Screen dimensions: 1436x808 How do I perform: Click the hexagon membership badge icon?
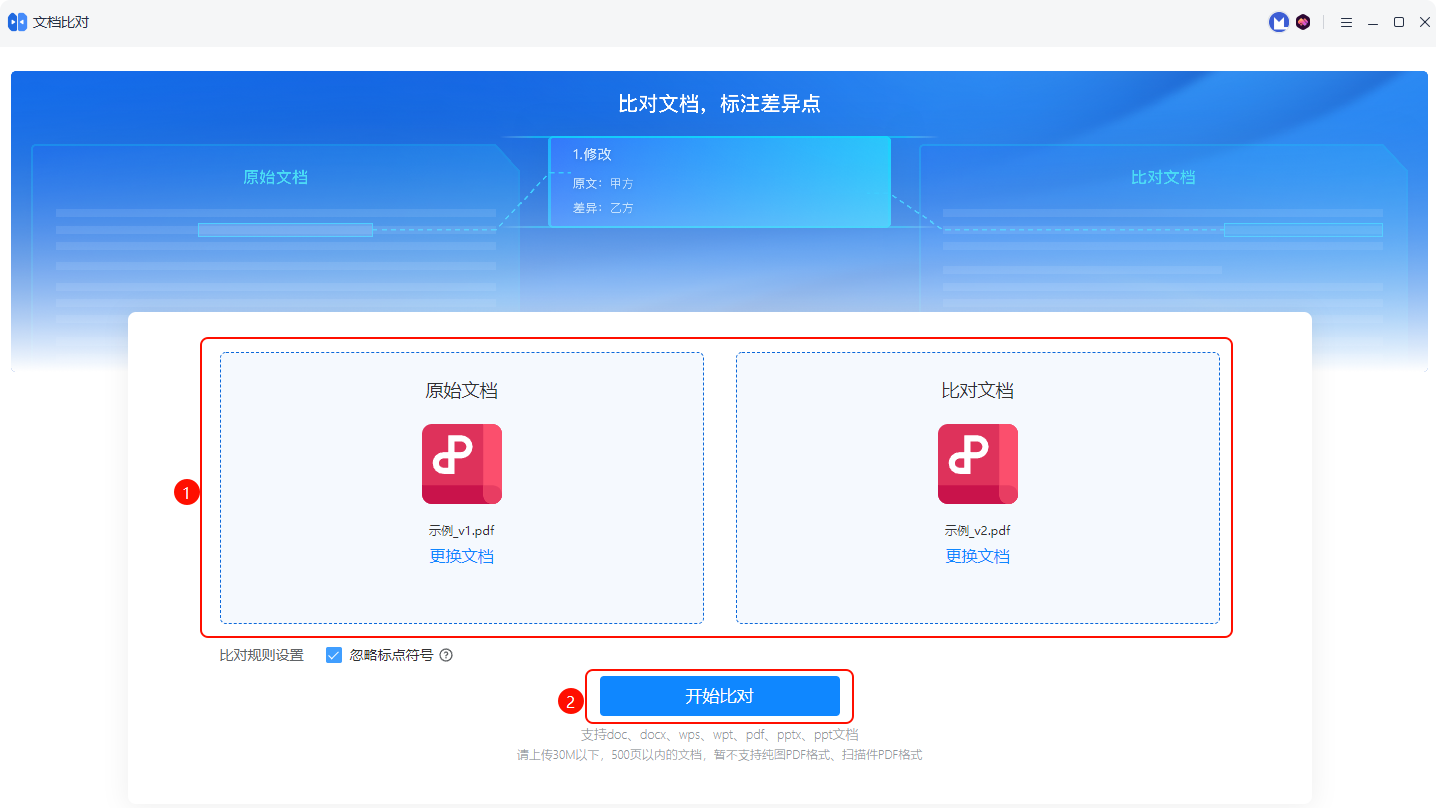tap(1303, 22)
